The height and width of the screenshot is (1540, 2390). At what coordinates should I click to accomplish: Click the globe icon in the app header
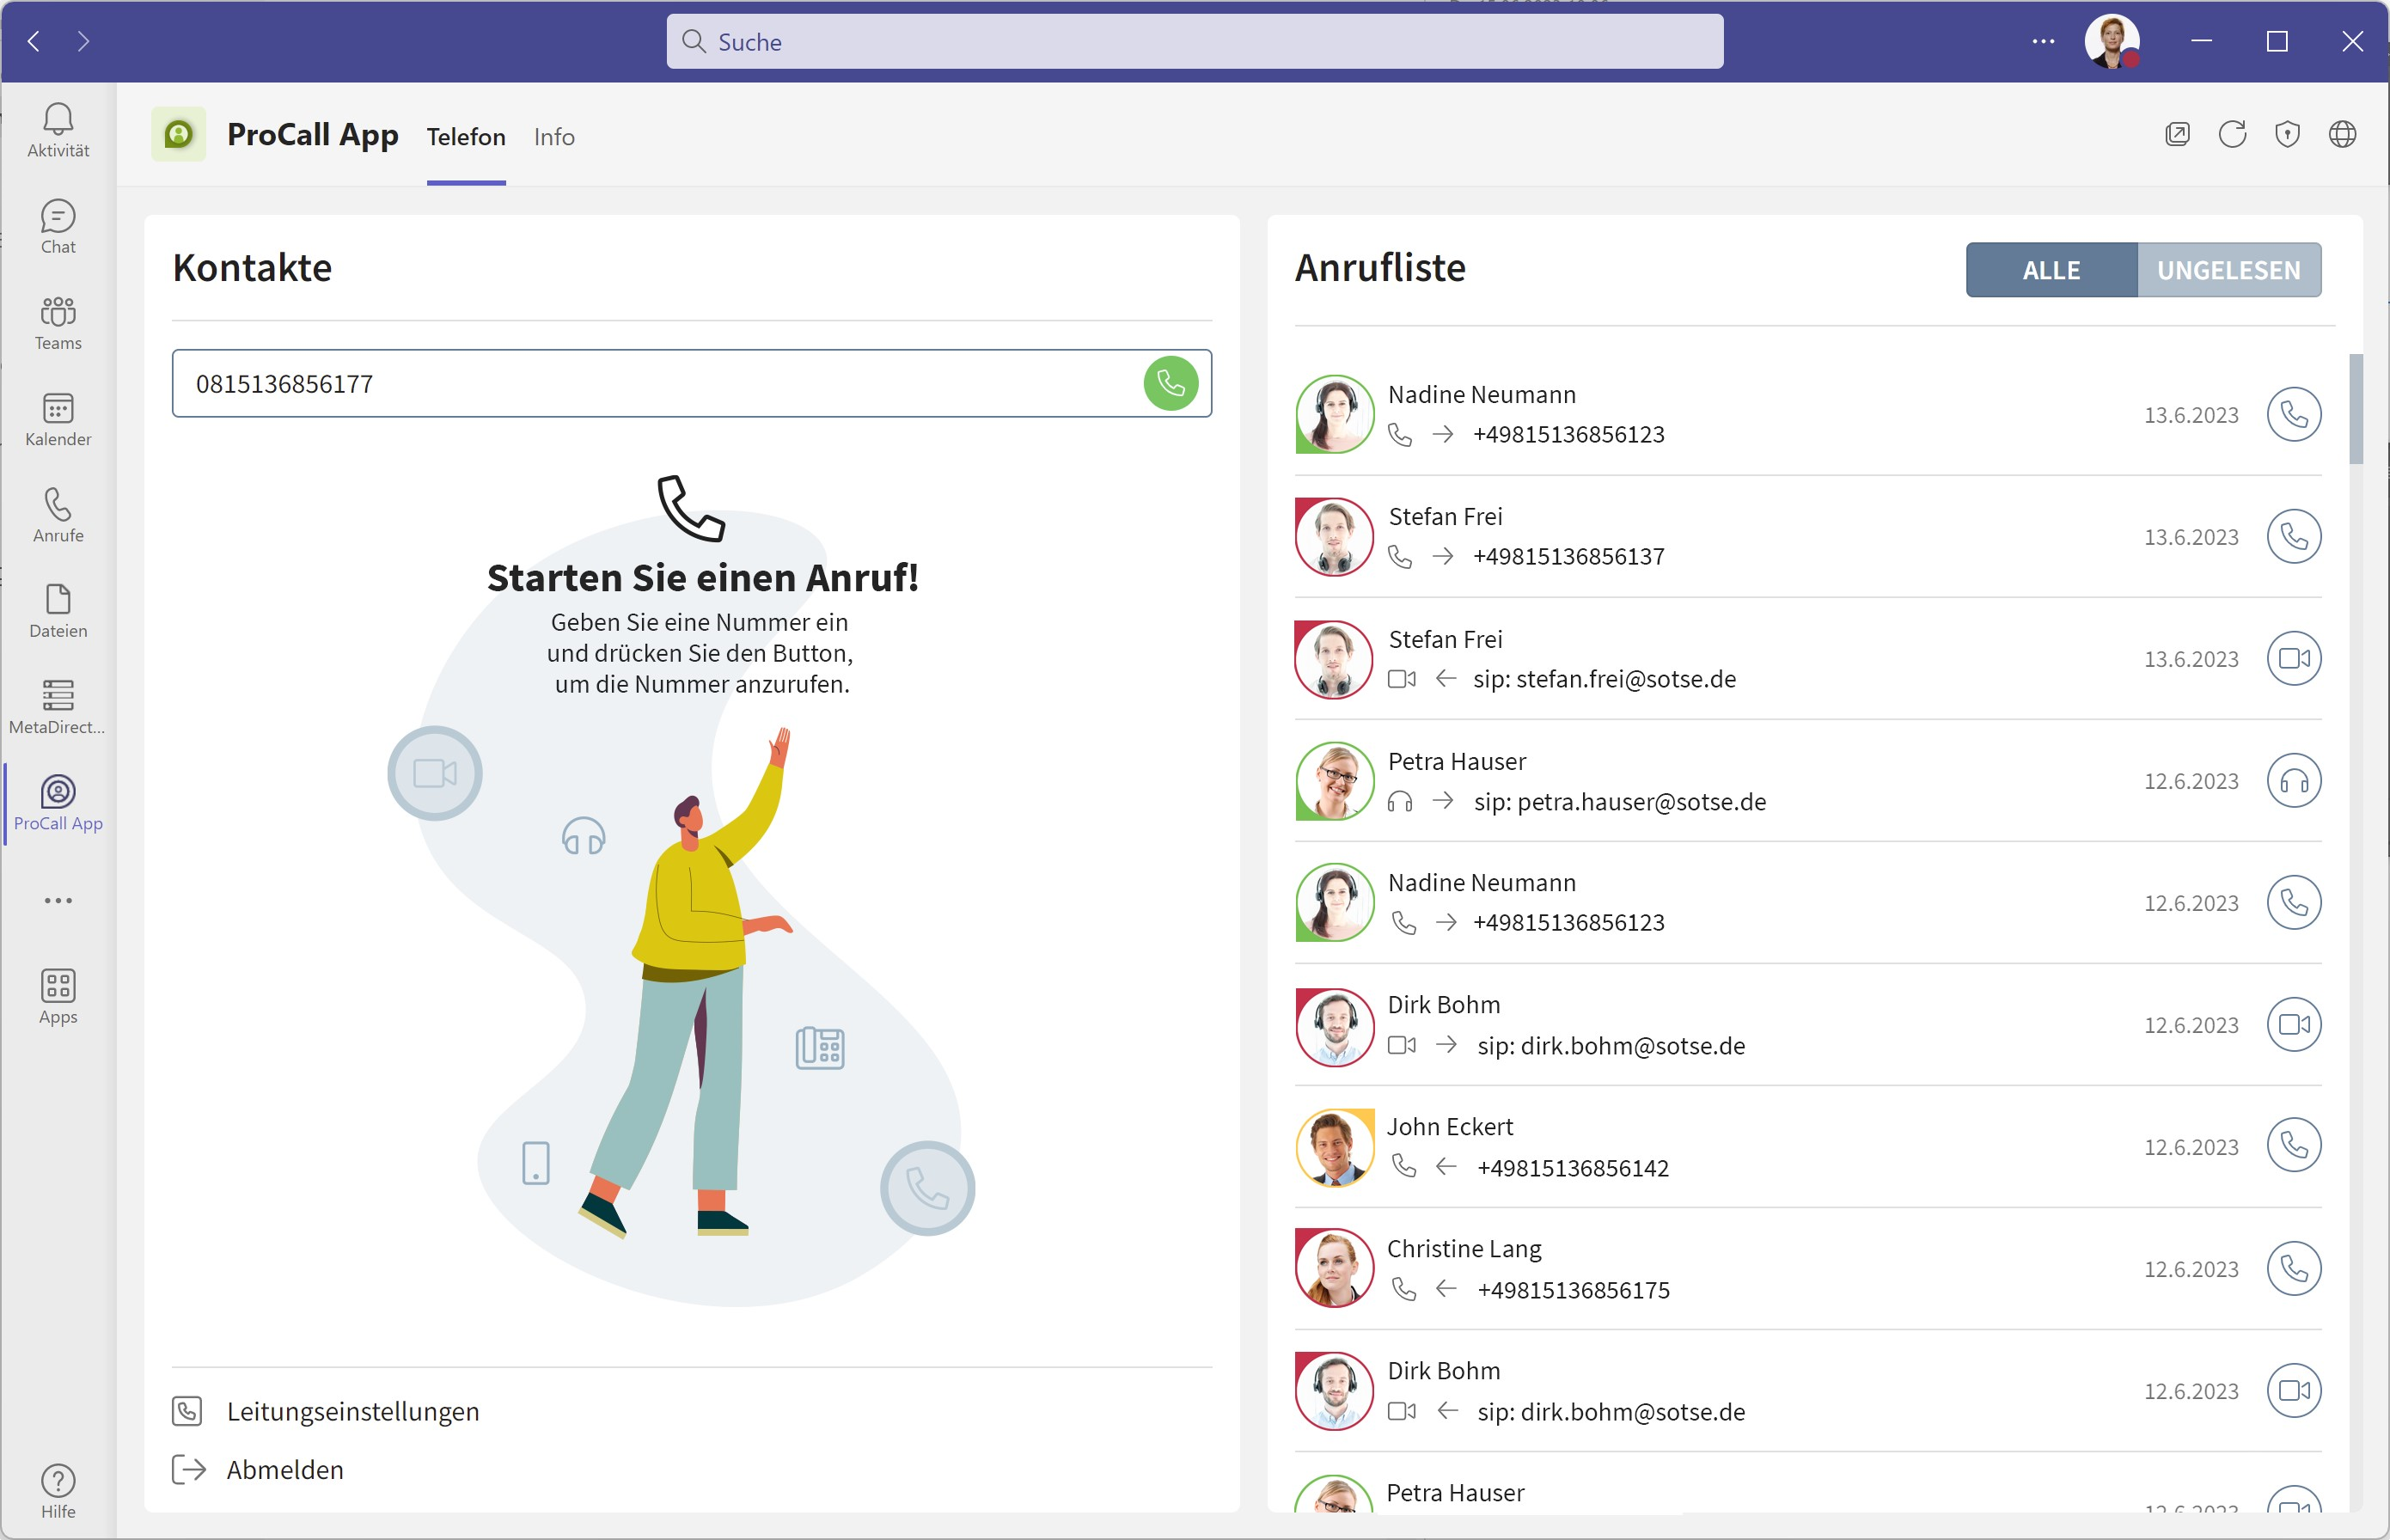pos(2342,134)
